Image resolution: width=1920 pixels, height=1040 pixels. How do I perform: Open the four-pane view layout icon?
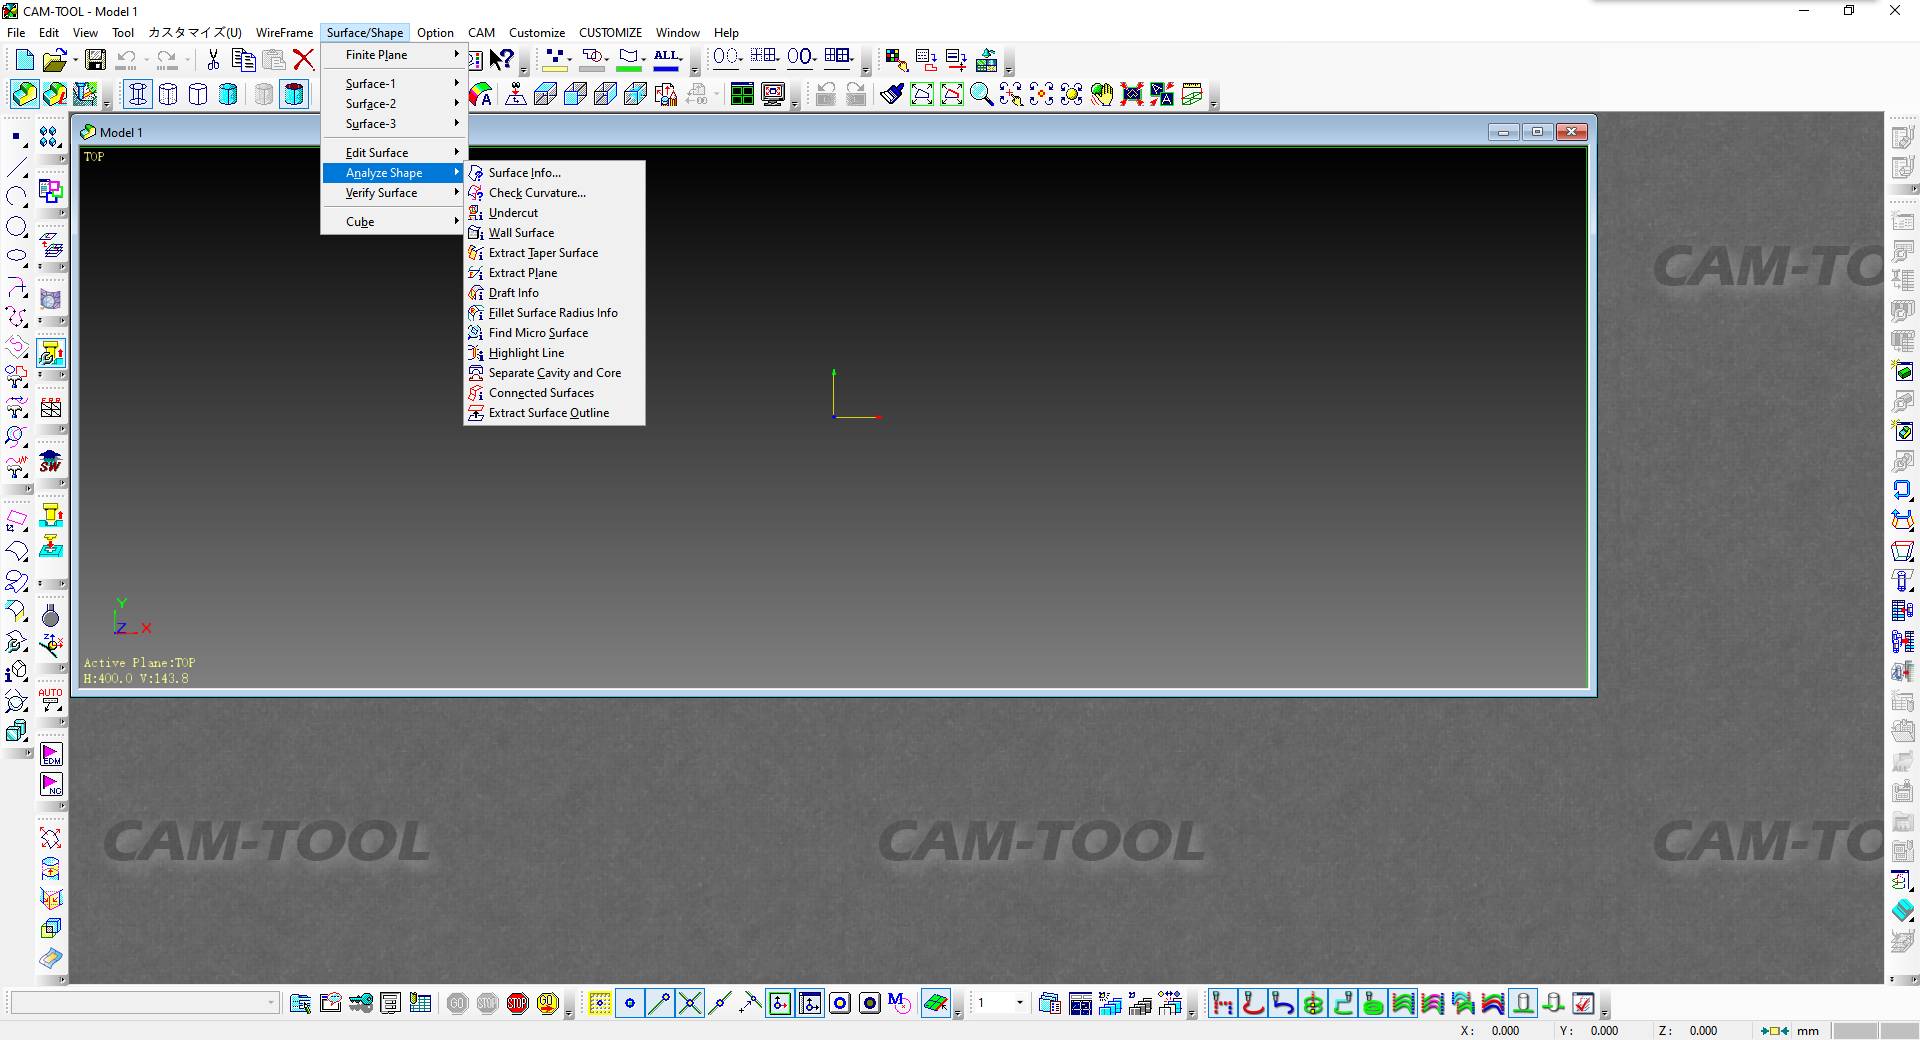point(742,94)
